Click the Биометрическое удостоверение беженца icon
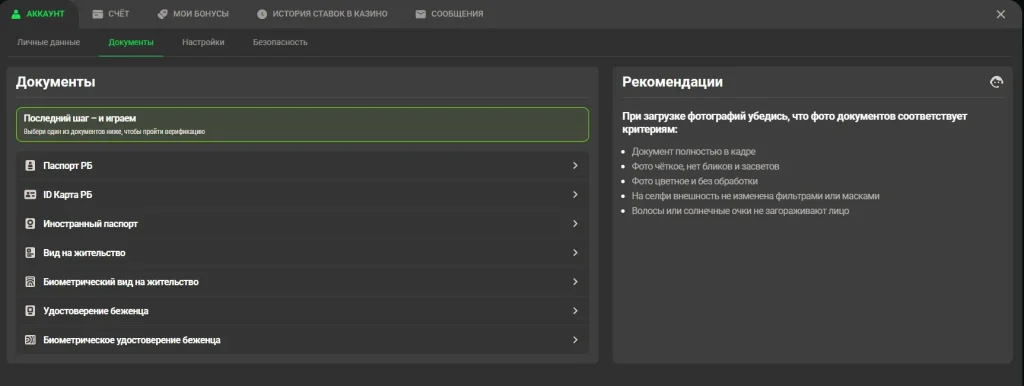The width and height of the screenshot is (1024, 386). (x=29, y=340)
